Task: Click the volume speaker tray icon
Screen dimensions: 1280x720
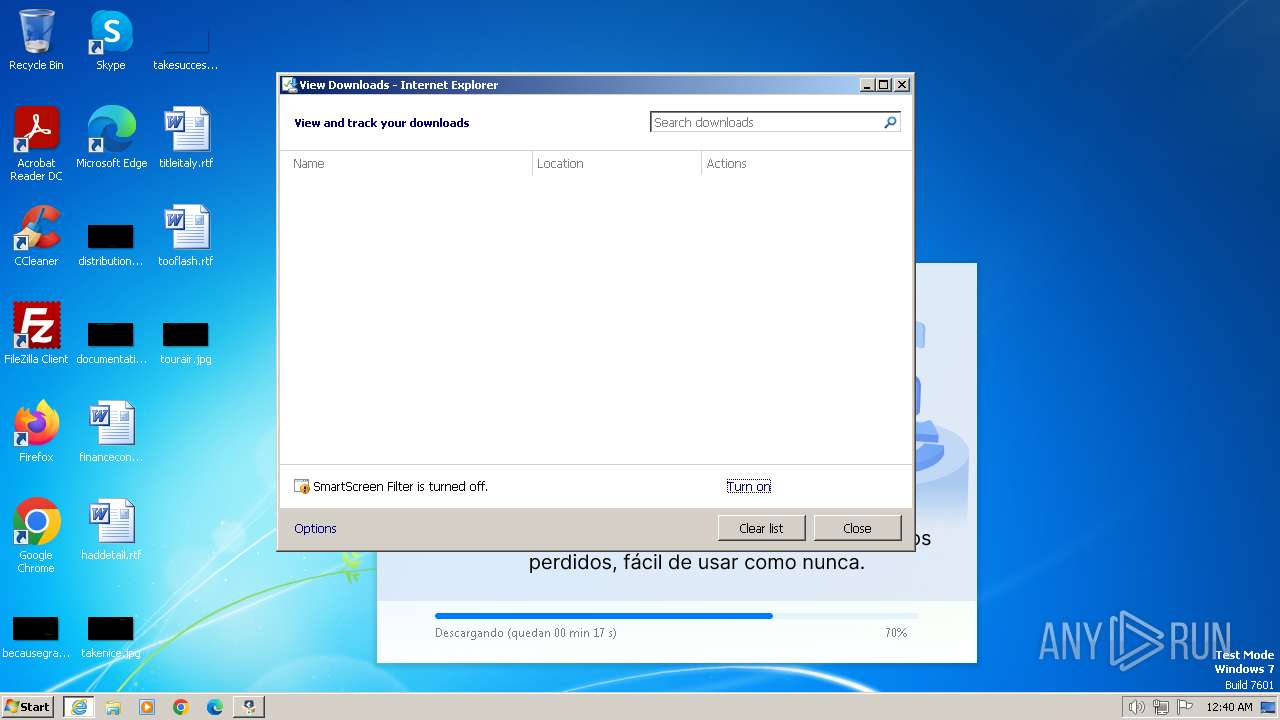Action: [x=1136, y=707]
